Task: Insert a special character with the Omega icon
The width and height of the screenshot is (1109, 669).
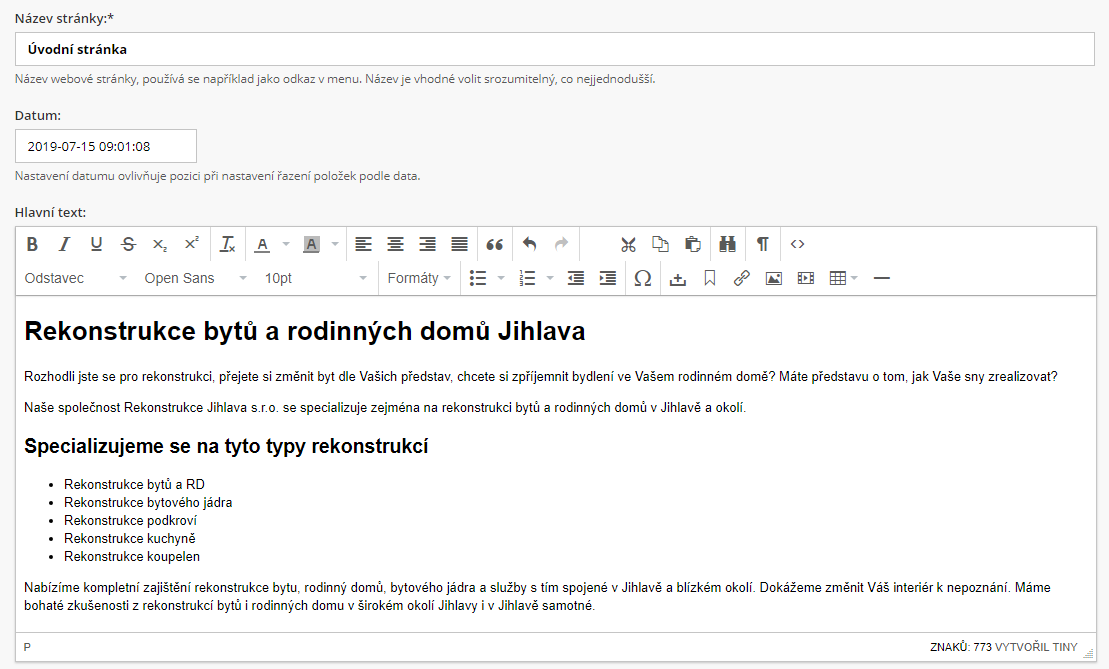Action: 643,278
